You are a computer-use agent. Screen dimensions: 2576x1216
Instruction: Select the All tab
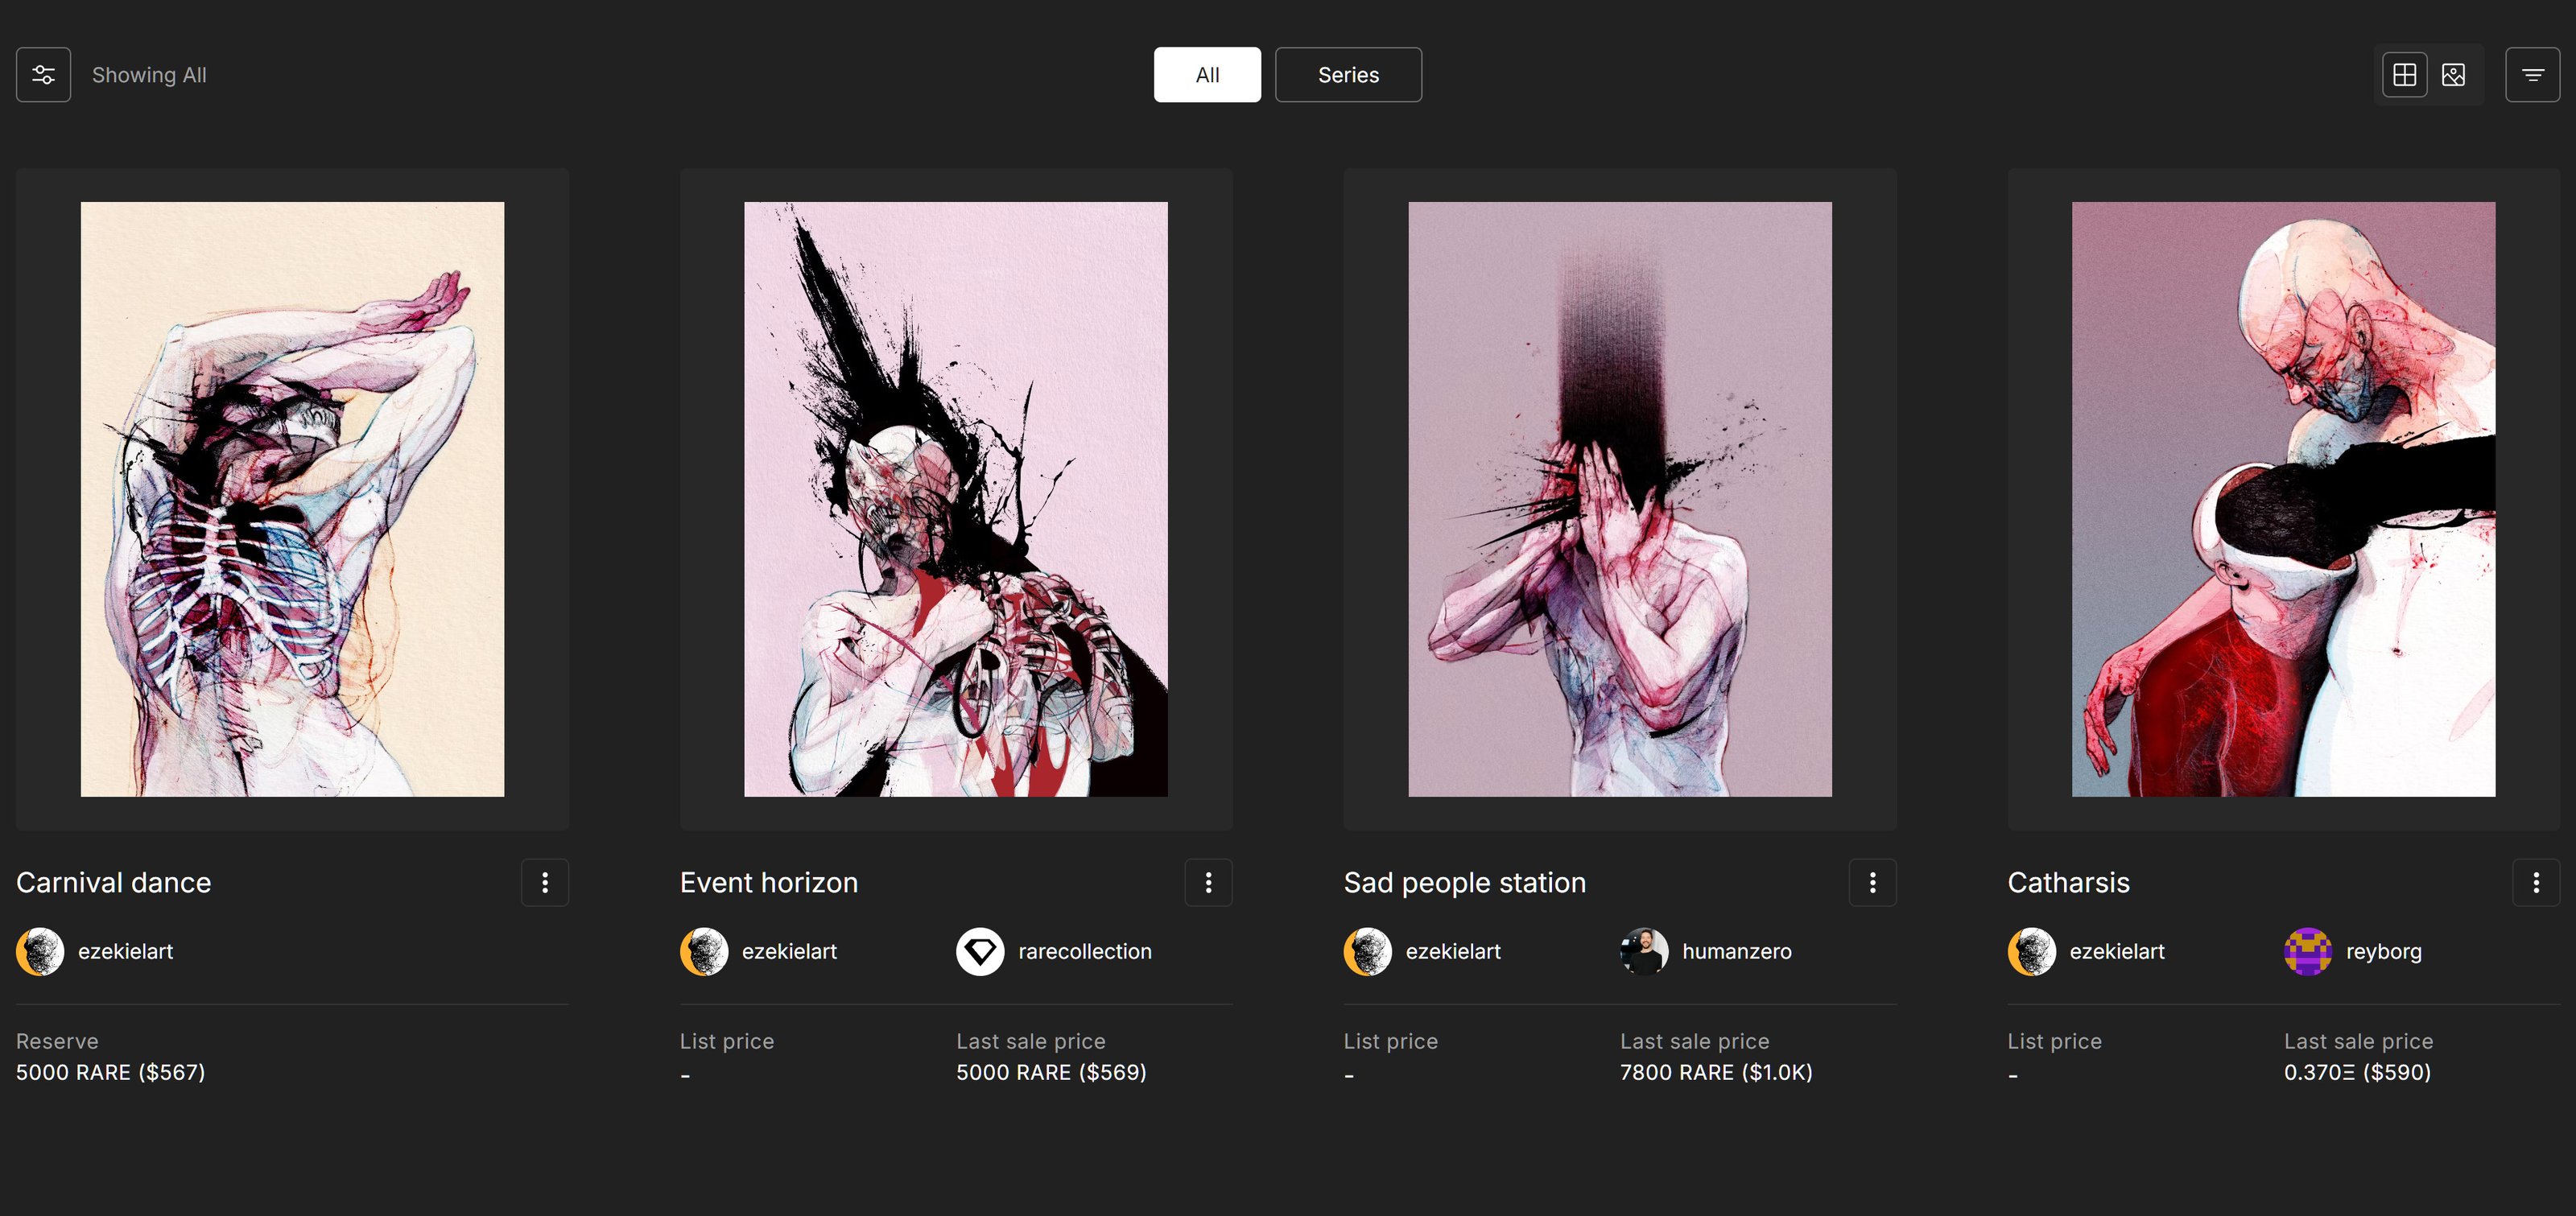tap(1207, 75)
